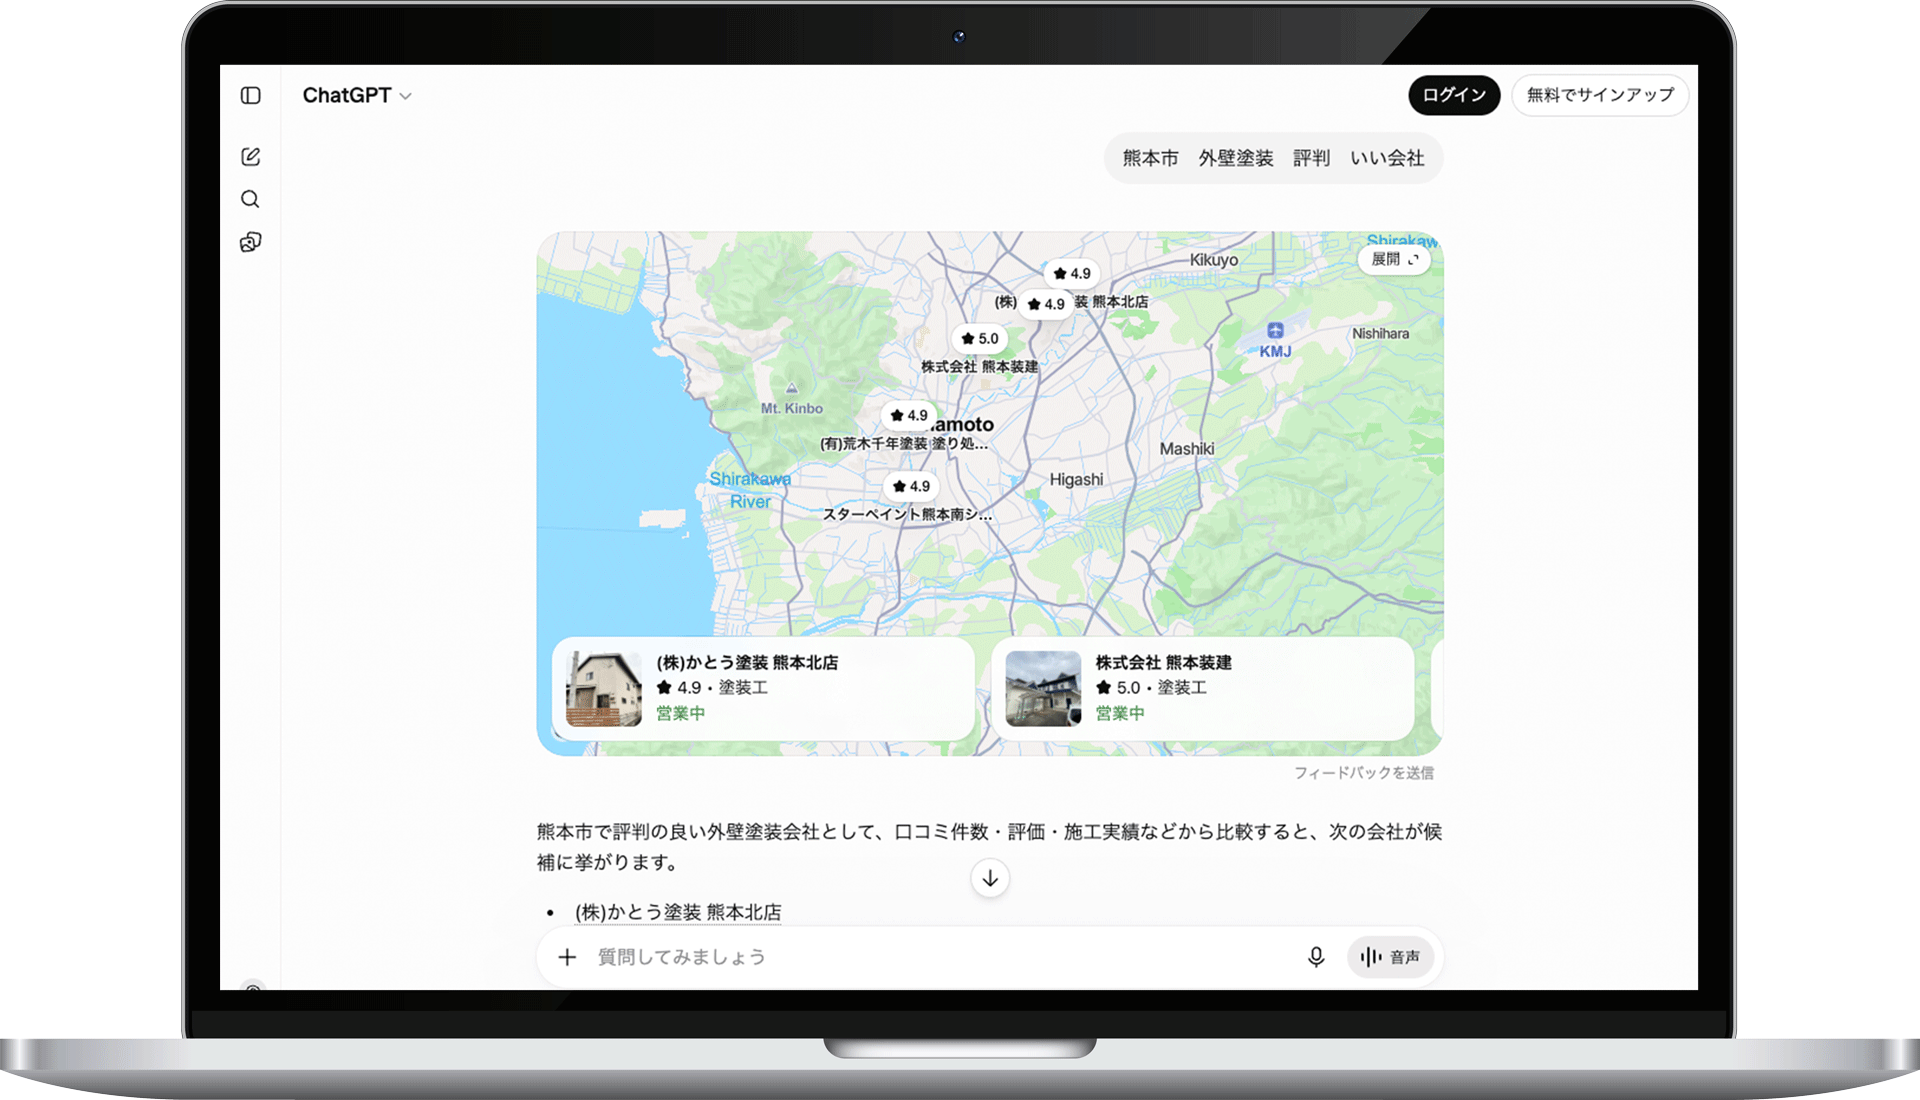The width and height of the screenshot is (1920, 1100).
Task: Start a new chat with pencil icon
Action: click(x=251, y=156)
